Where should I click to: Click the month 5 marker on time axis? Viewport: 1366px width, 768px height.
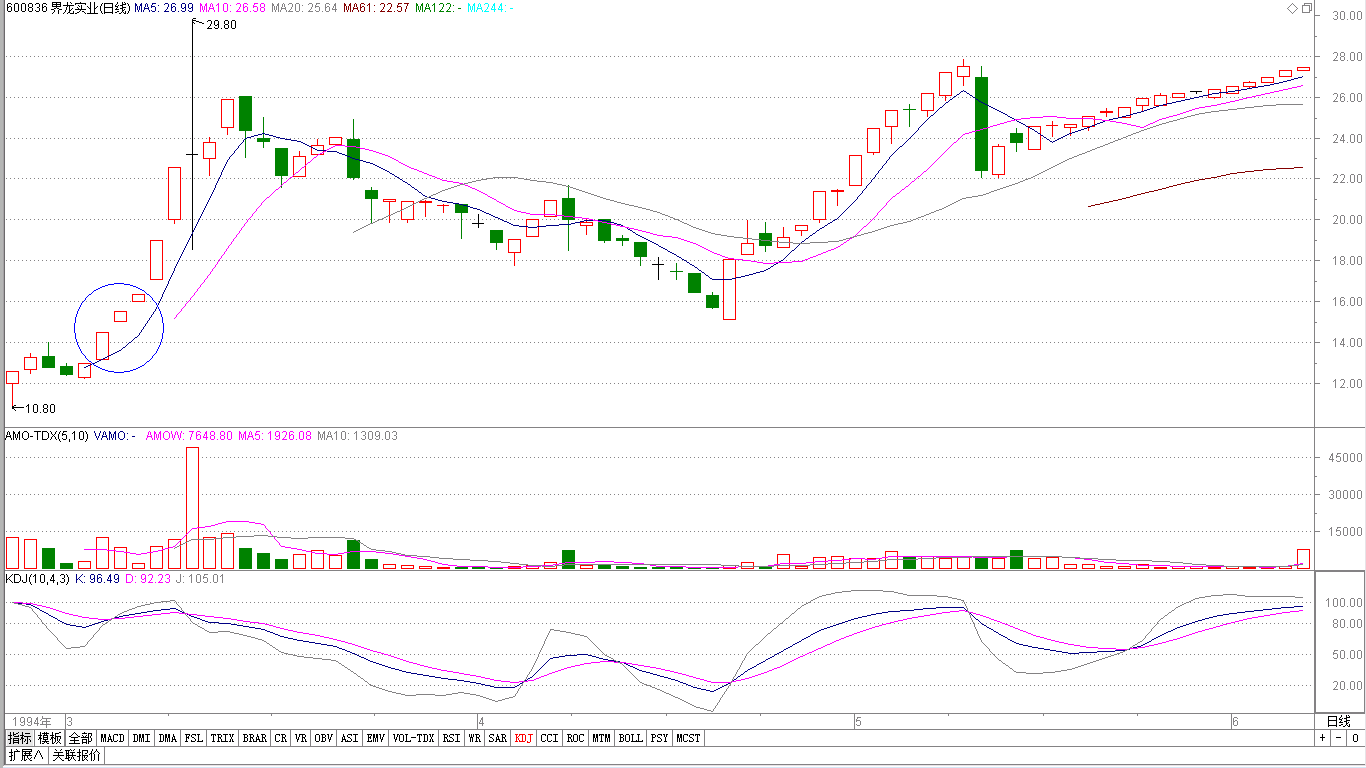click(x=858, y=721)
